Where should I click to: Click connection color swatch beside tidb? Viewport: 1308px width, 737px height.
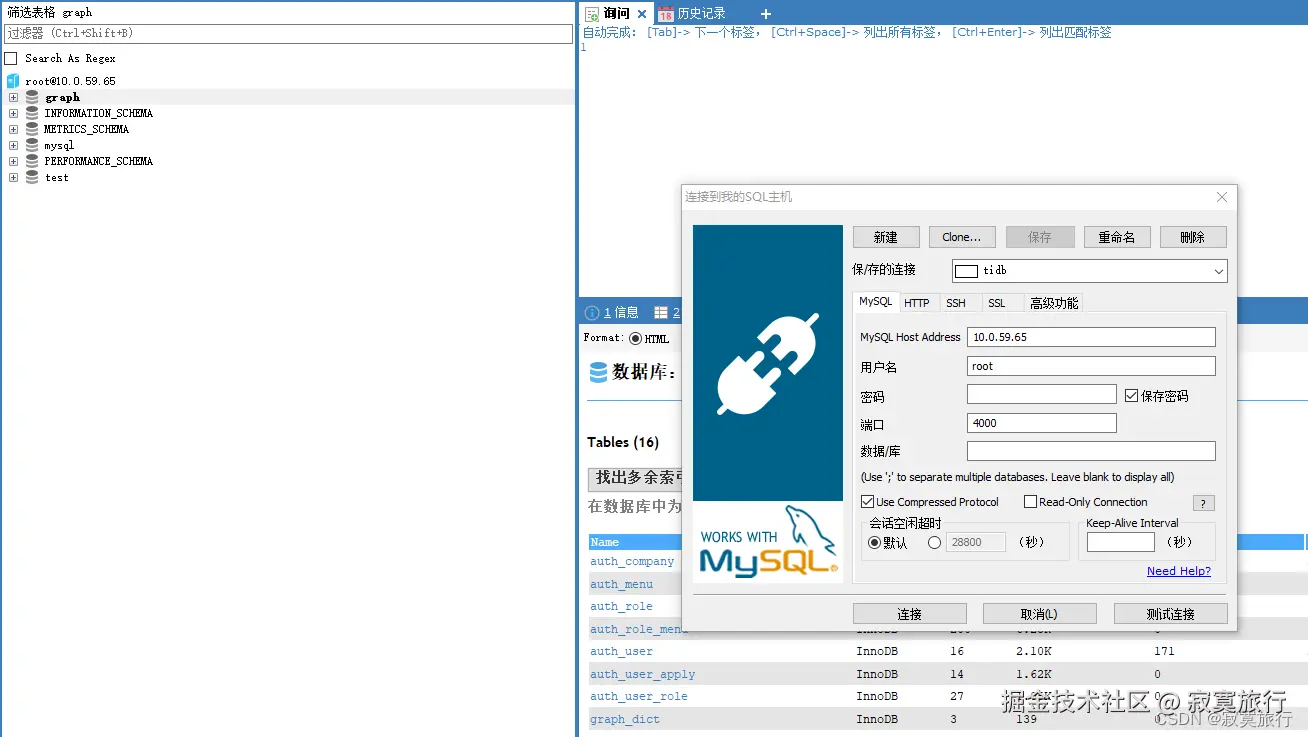tap(966, 271)
